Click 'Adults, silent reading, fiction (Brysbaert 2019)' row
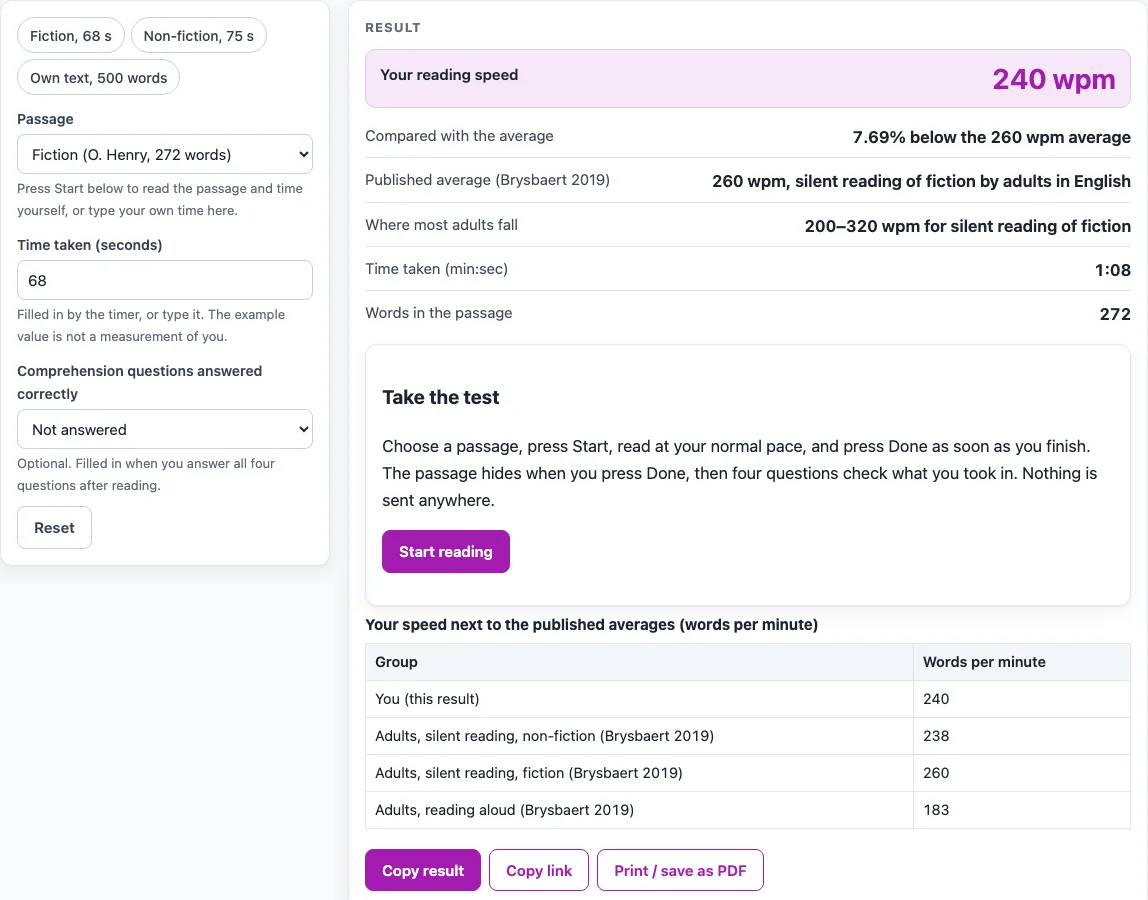This screenshot has width=1148, height=900. pos(748,773)
